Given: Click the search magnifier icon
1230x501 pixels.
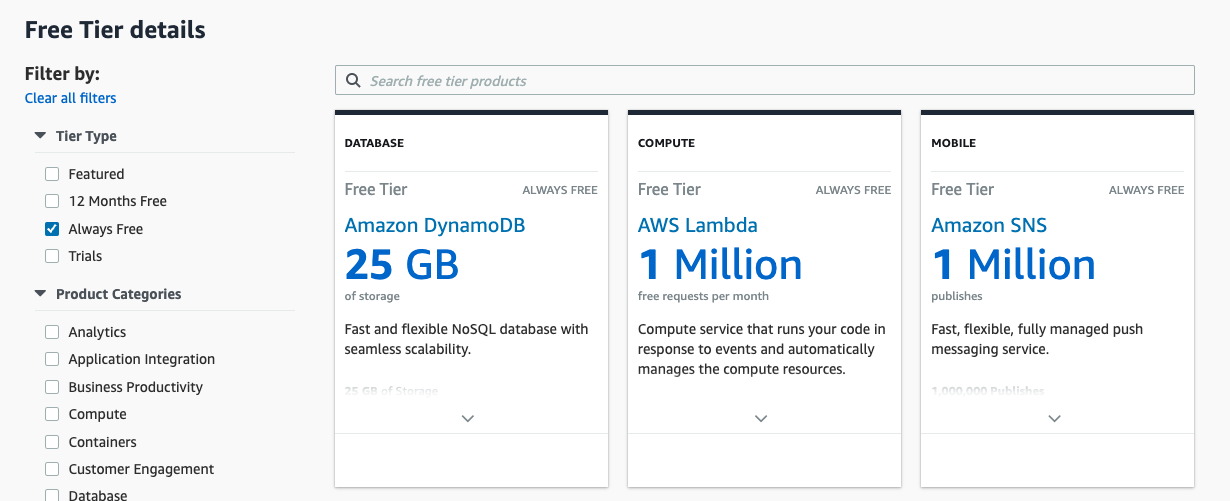Looking at the screenshot, I should pos(353,81).
